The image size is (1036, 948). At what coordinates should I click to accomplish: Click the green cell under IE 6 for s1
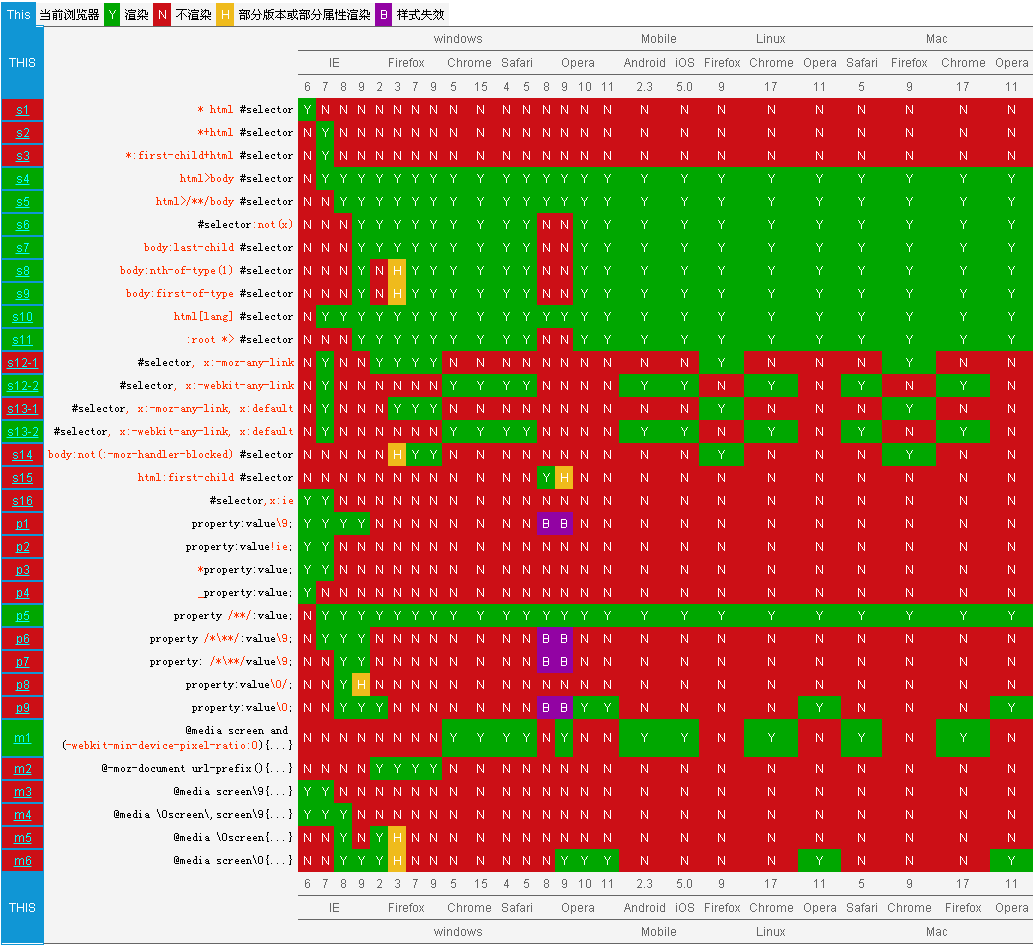click(x=307, y=110)
